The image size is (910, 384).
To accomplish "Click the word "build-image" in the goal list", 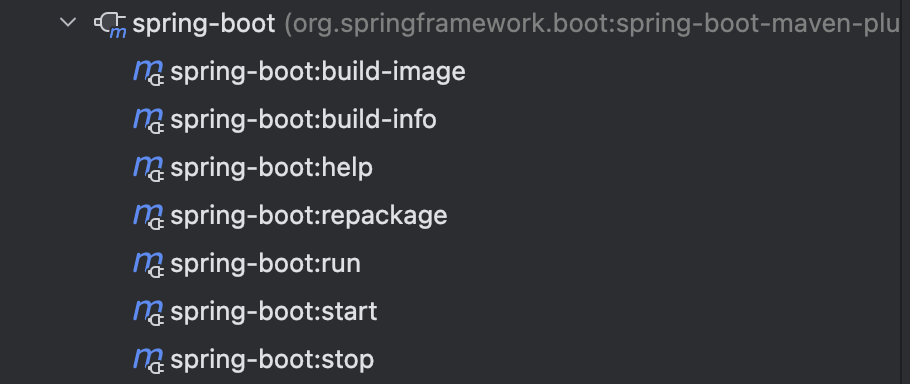I will coord(393,73).
